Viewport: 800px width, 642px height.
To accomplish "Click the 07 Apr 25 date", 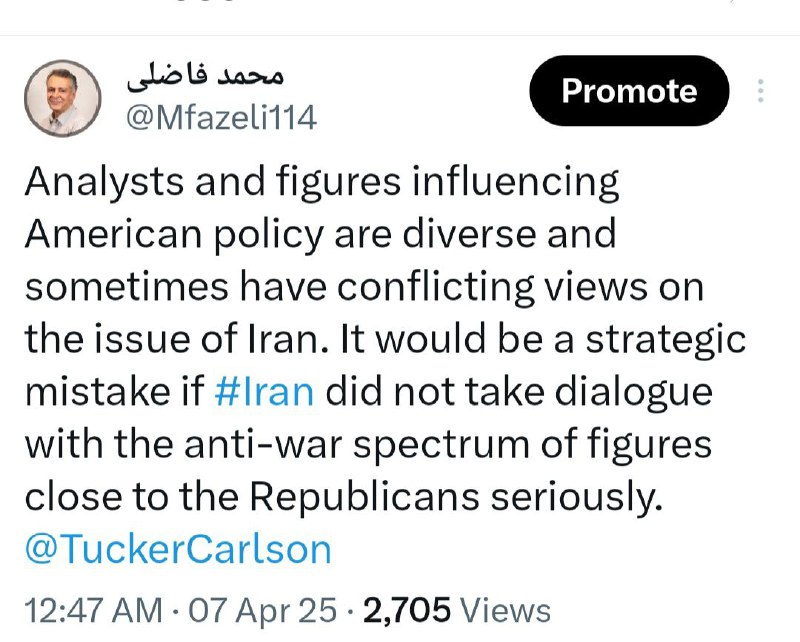I will pos(263,610).
